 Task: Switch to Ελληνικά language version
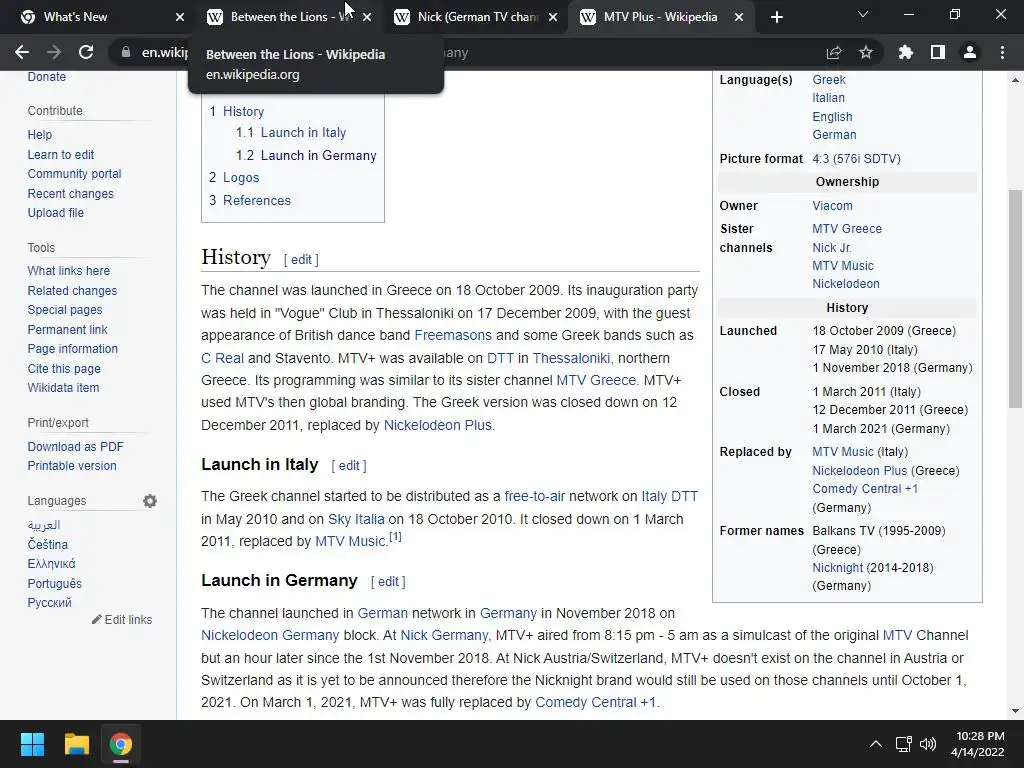pos(51,564)
